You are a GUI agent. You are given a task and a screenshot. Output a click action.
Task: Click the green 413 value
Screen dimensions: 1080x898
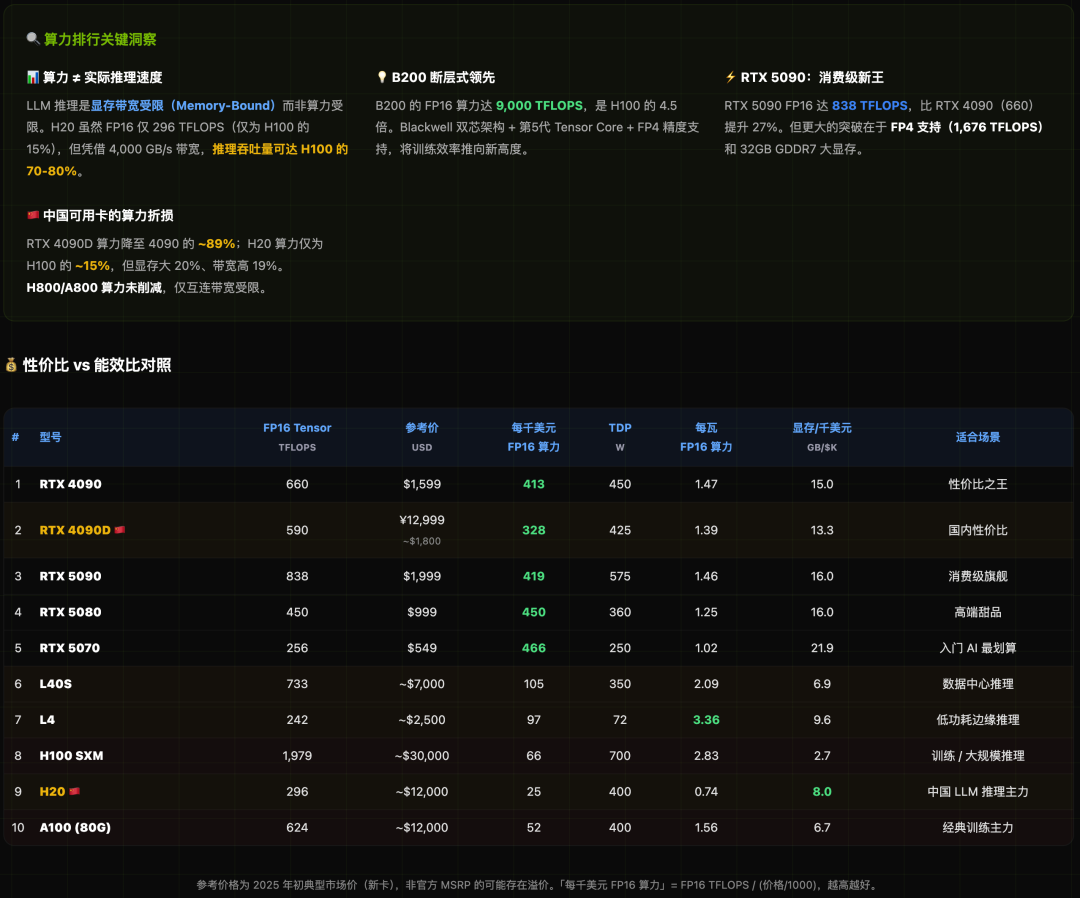[x=533, y=484]
